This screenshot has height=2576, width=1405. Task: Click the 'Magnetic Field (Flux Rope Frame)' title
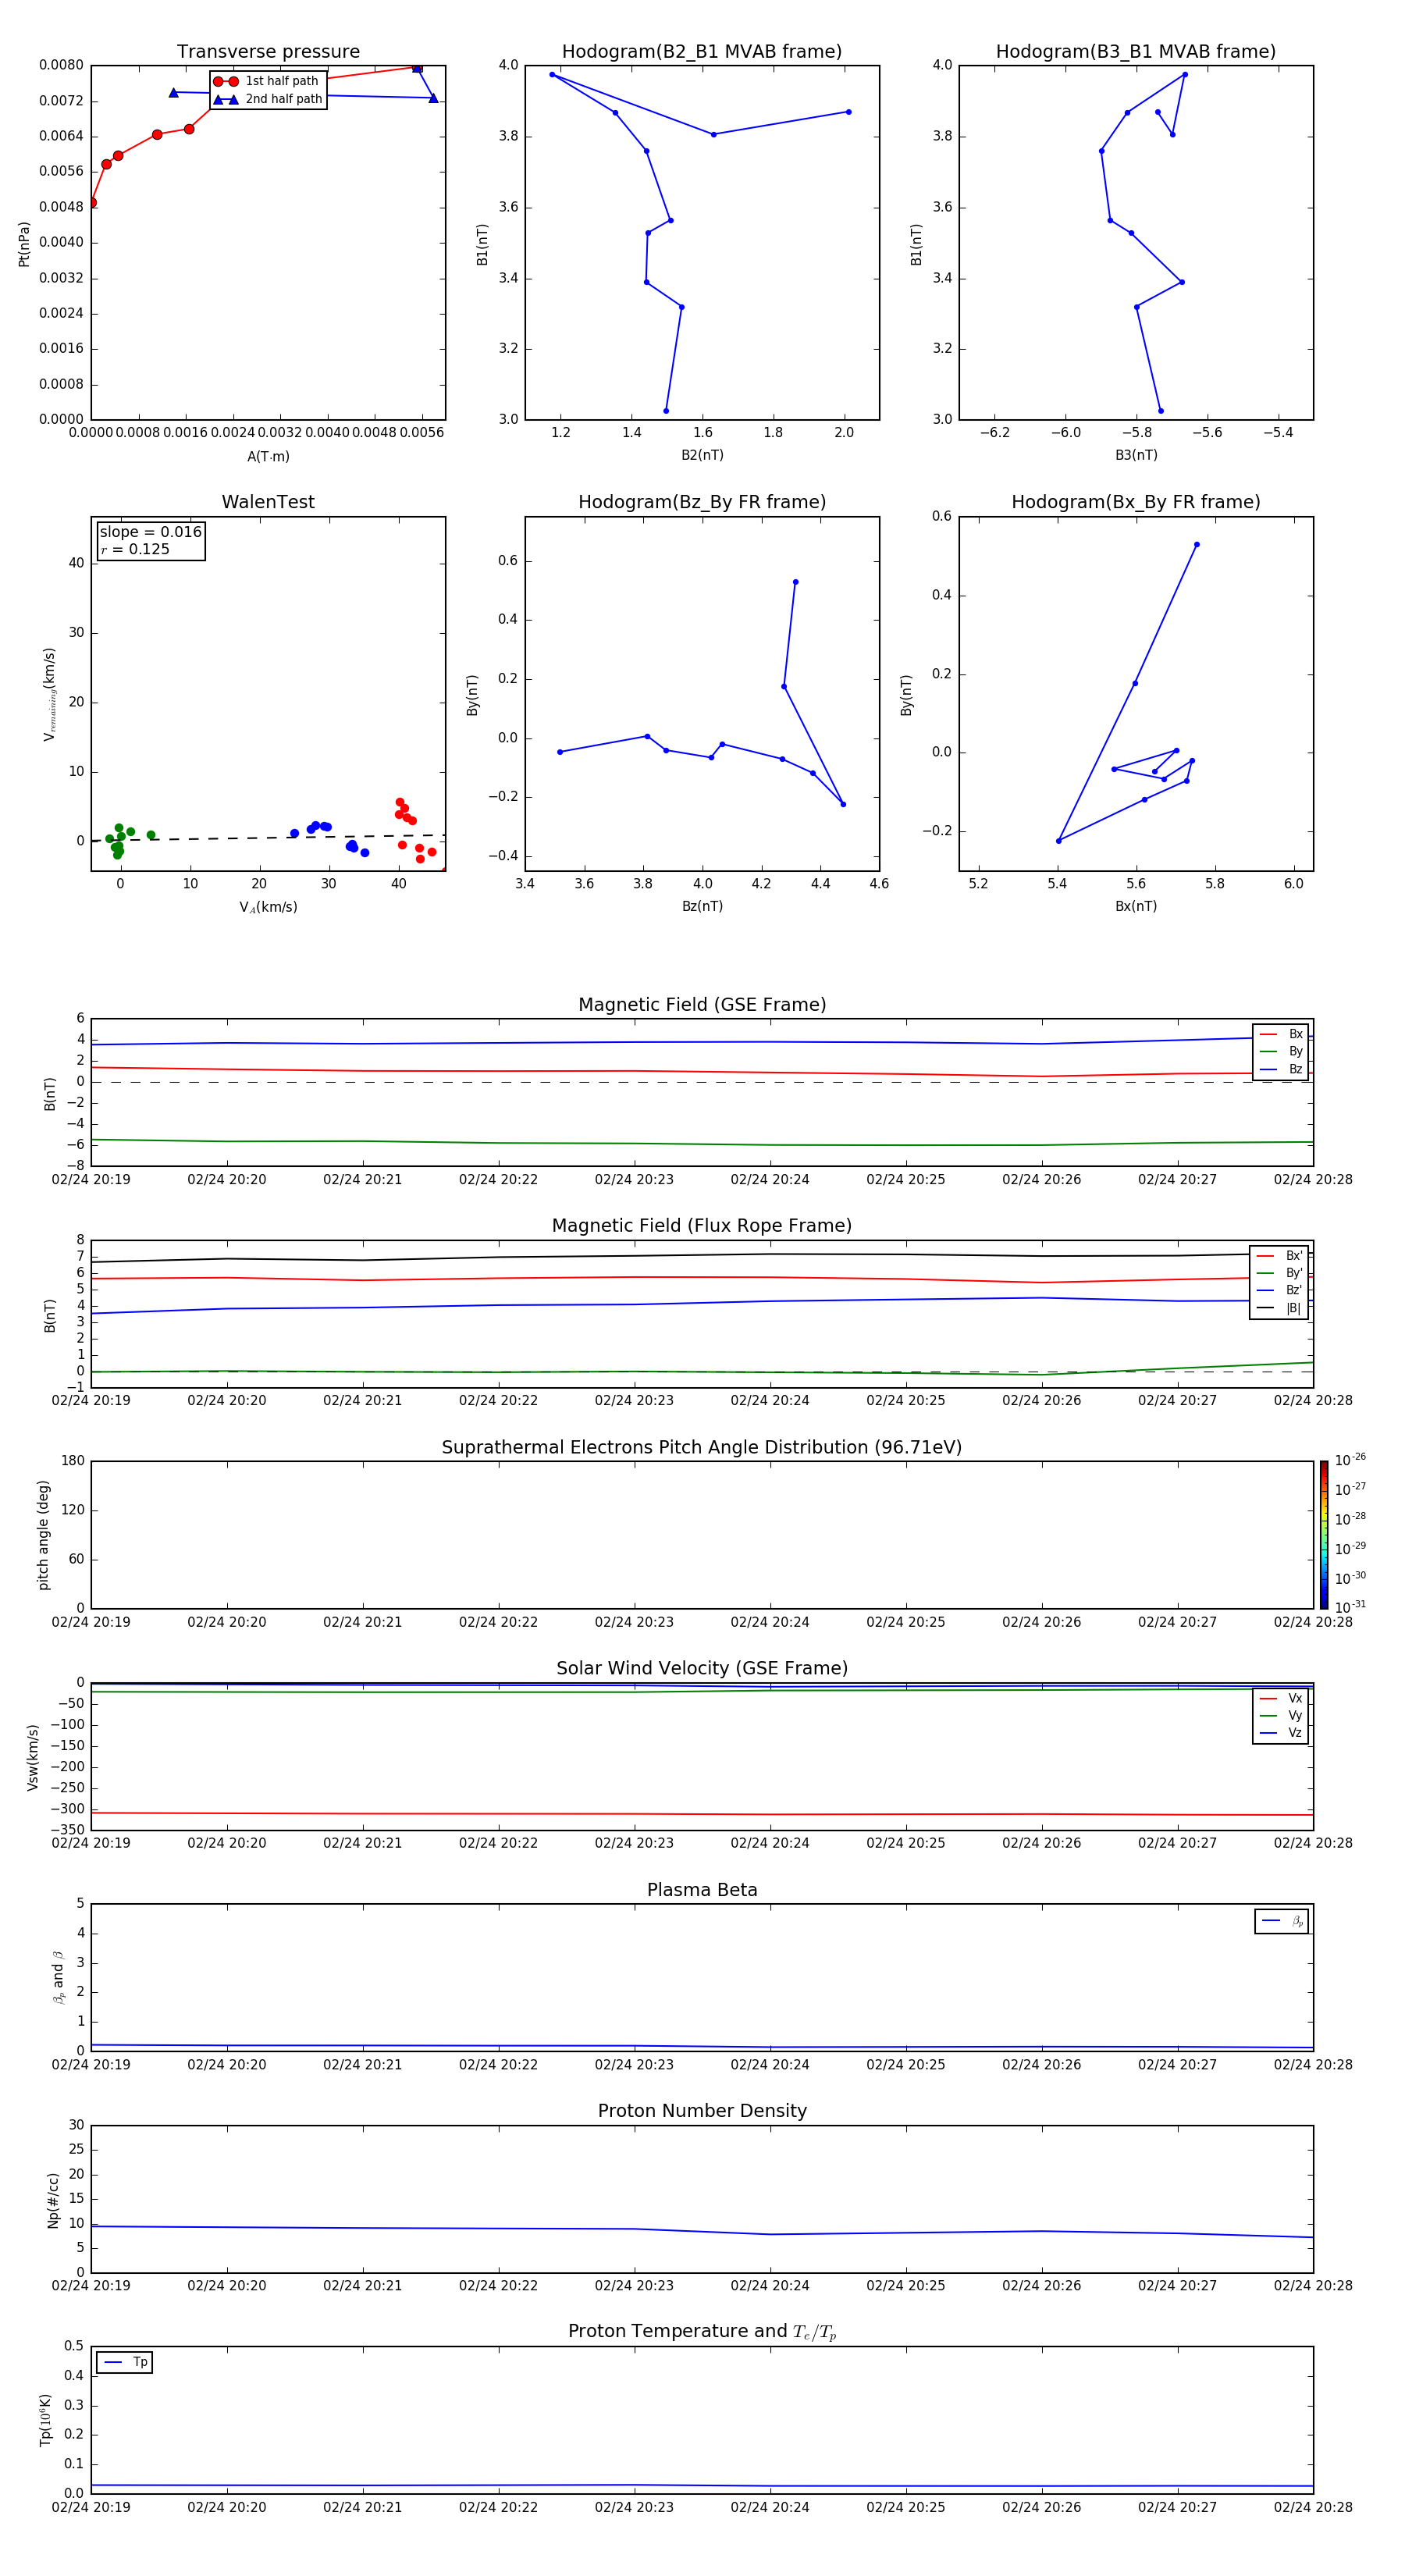tap(702, 1226)
